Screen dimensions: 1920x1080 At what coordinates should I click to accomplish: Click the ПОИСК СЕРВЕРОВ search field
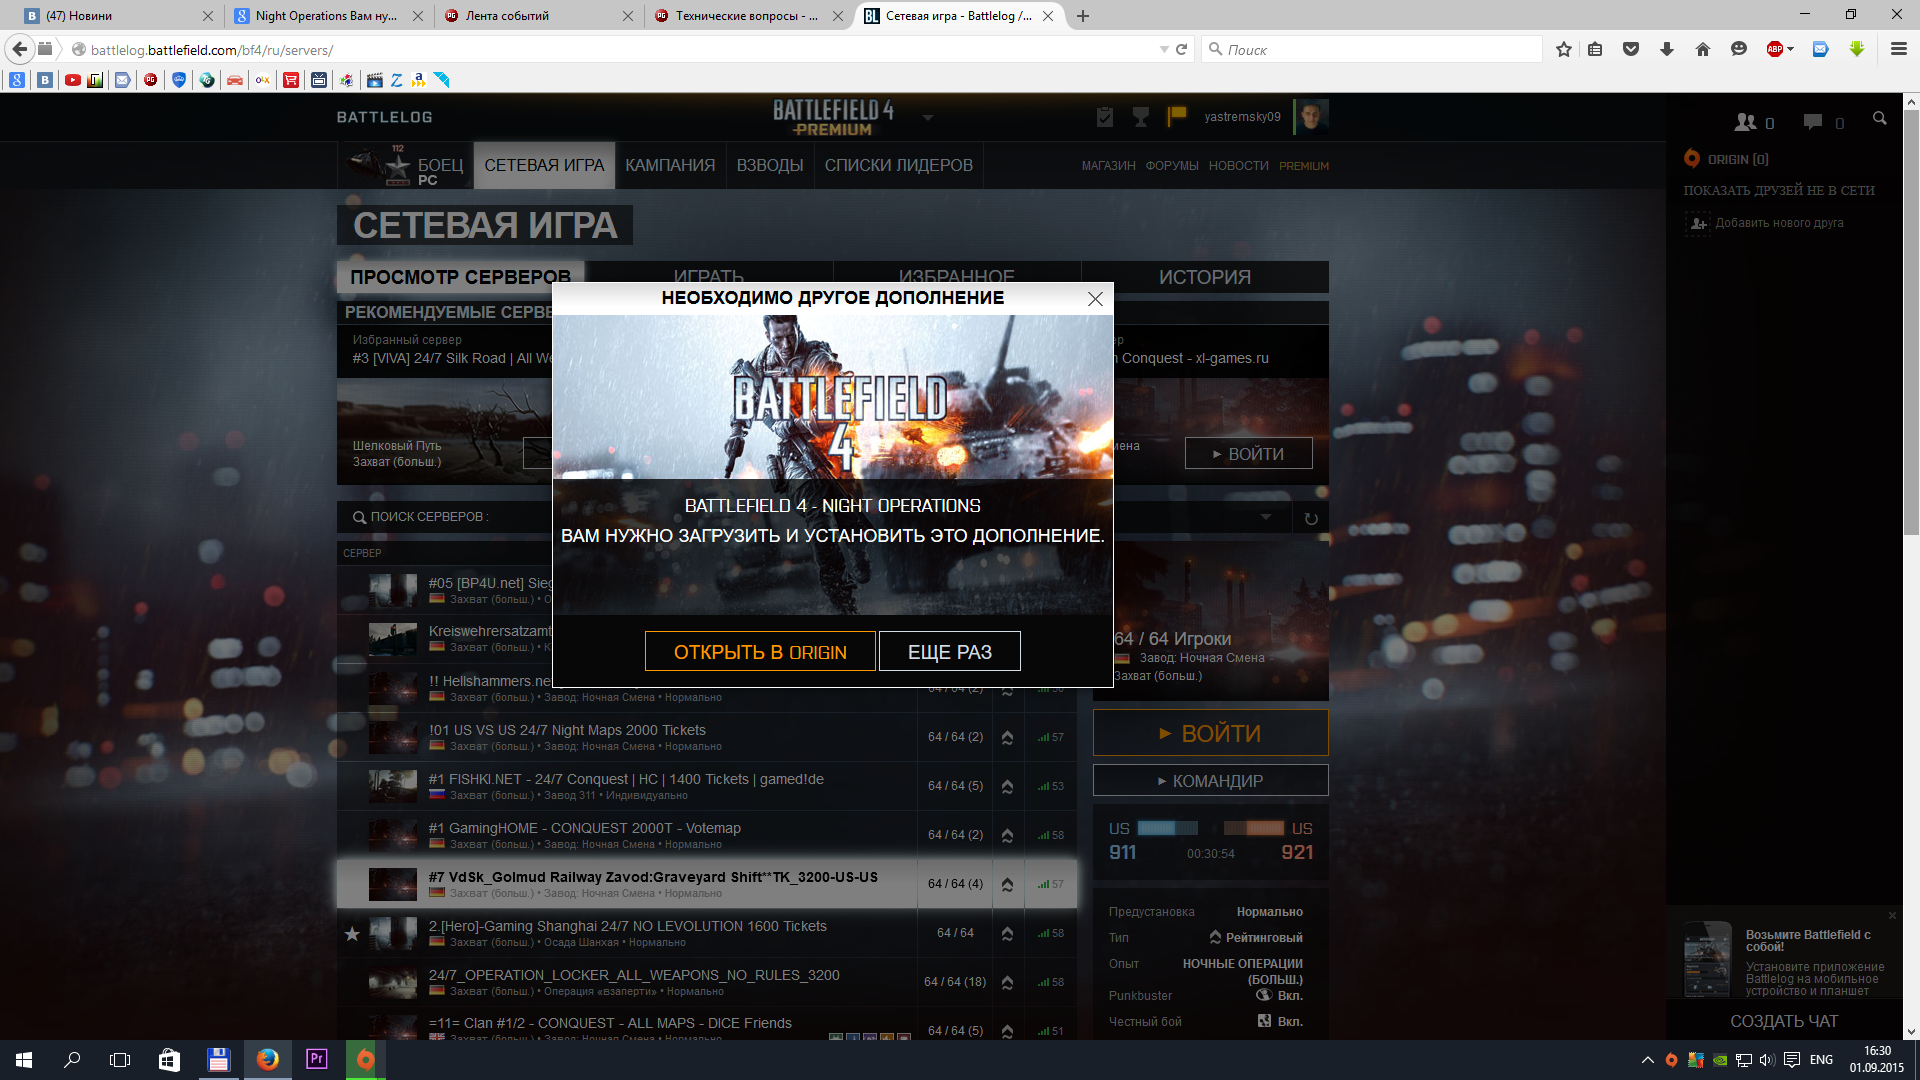click(450, 517)
